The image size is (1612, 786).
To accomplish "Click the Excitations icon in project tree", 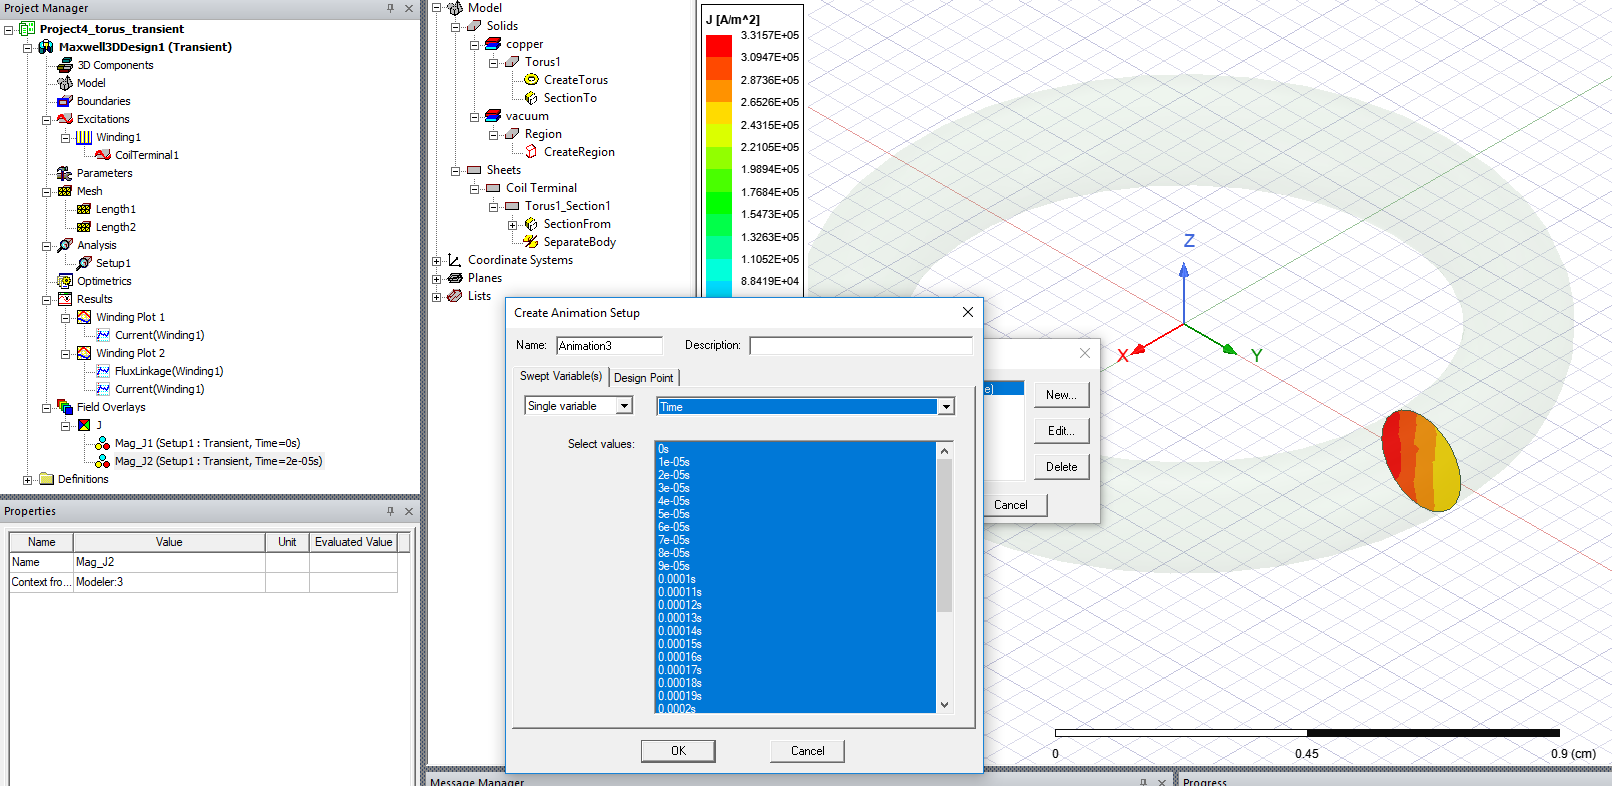I will [65, 119].
